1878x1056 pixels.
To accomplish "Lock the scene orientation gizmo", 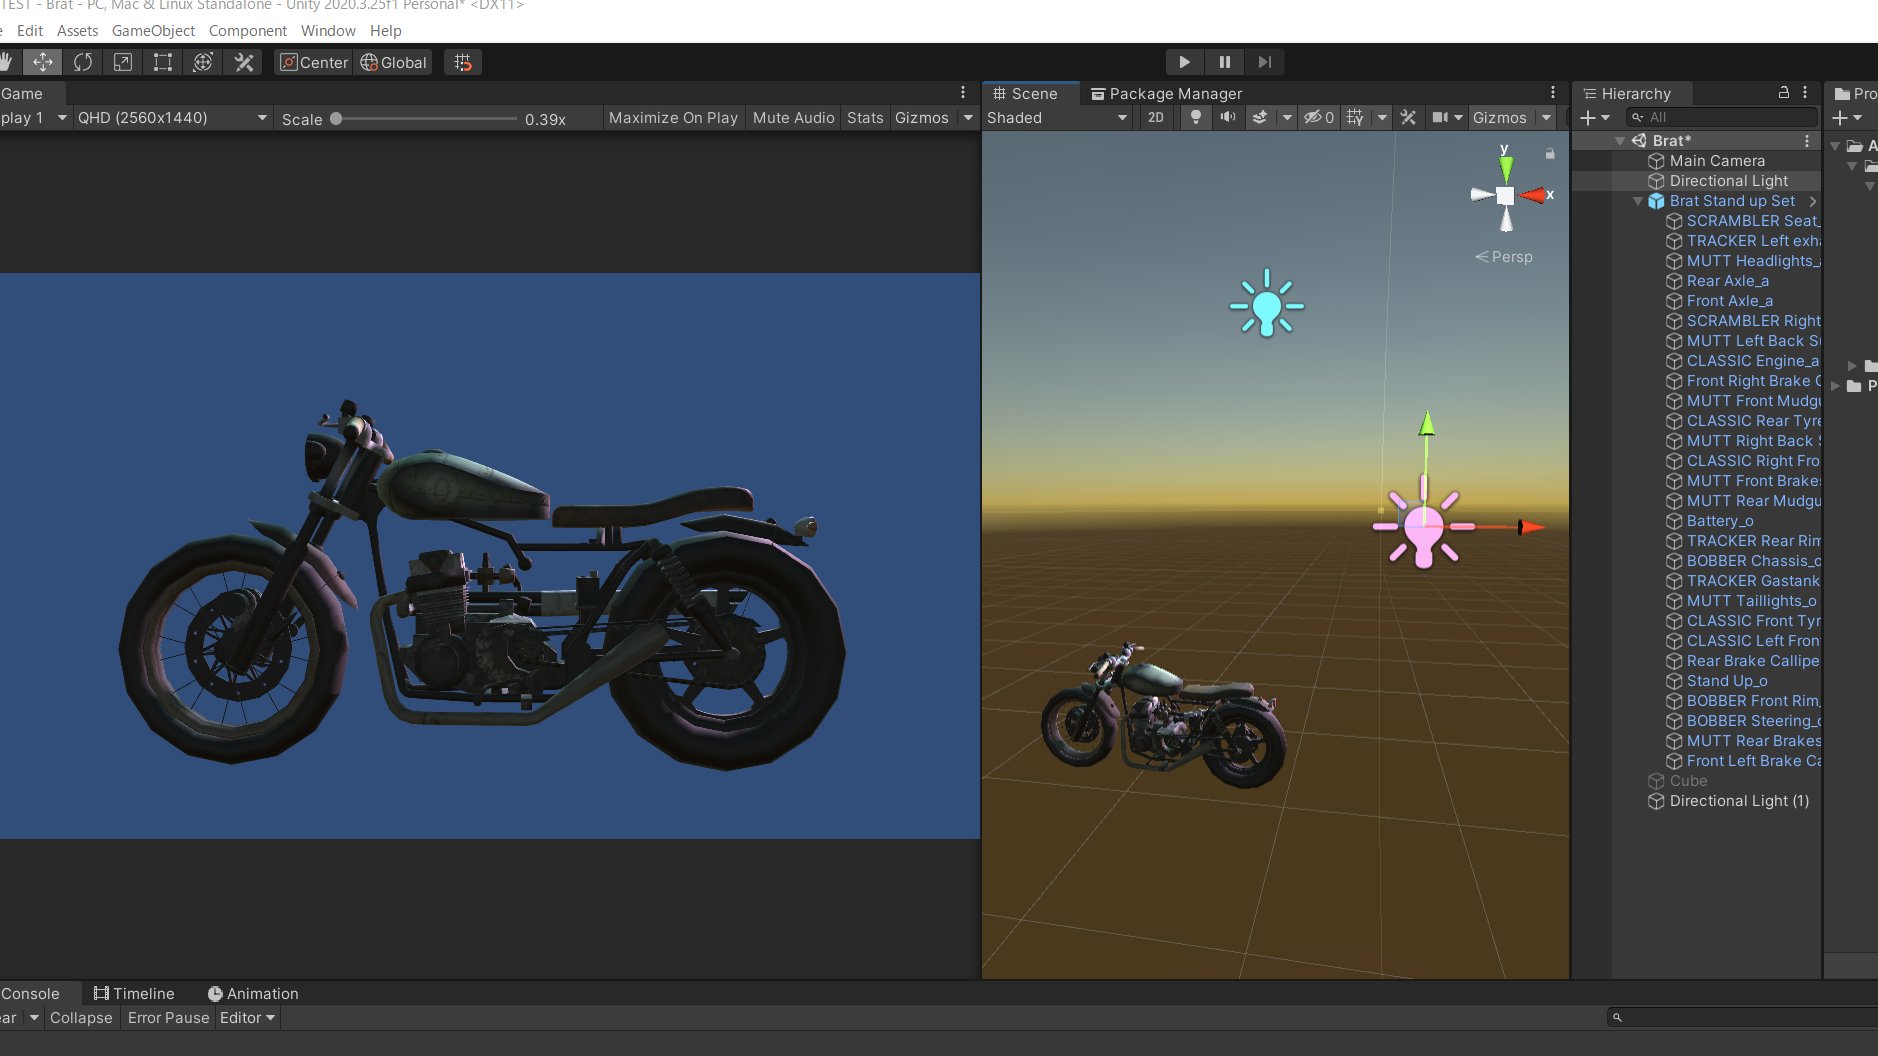I will [1550, 154].
